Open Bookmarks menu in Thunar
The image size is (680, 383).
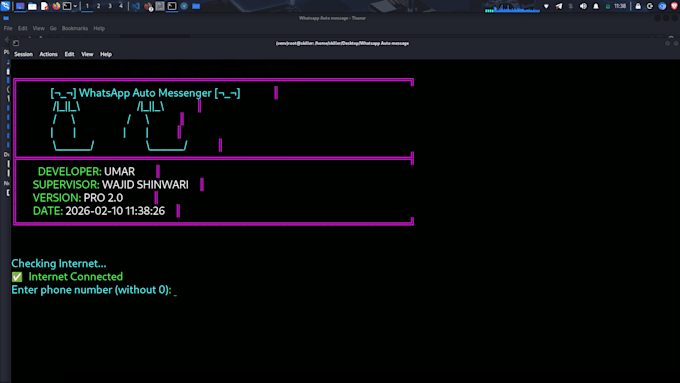tap(75, 28)
